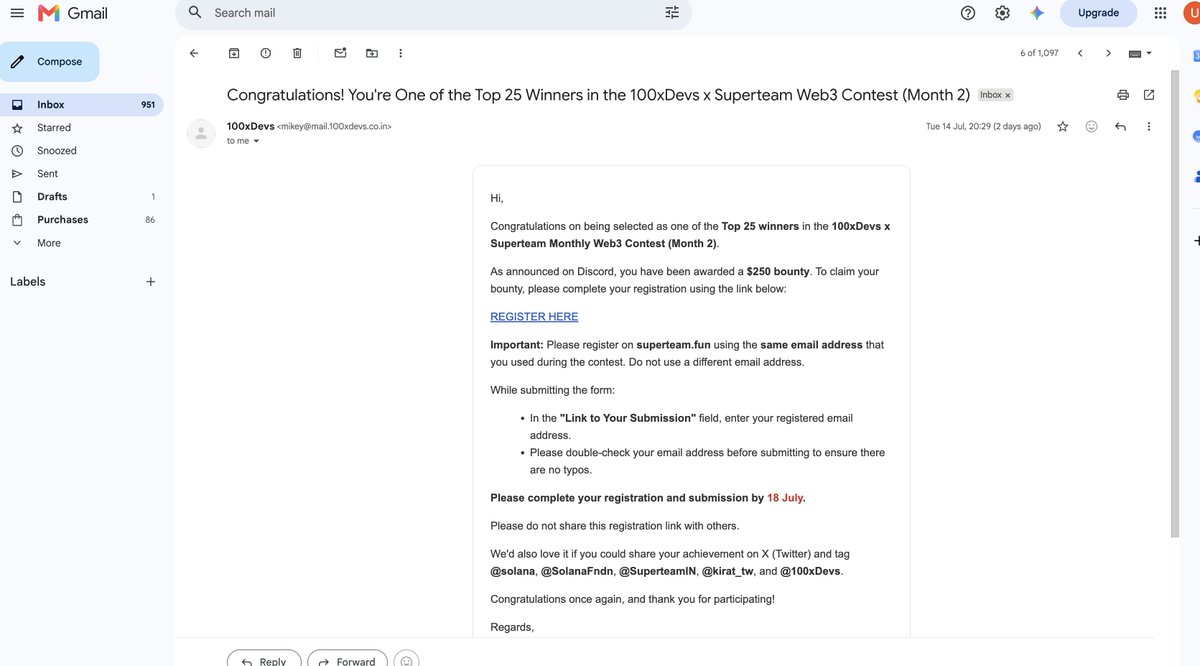
Task: Go to older email arrow
Action: click(x=1108, y=53)
